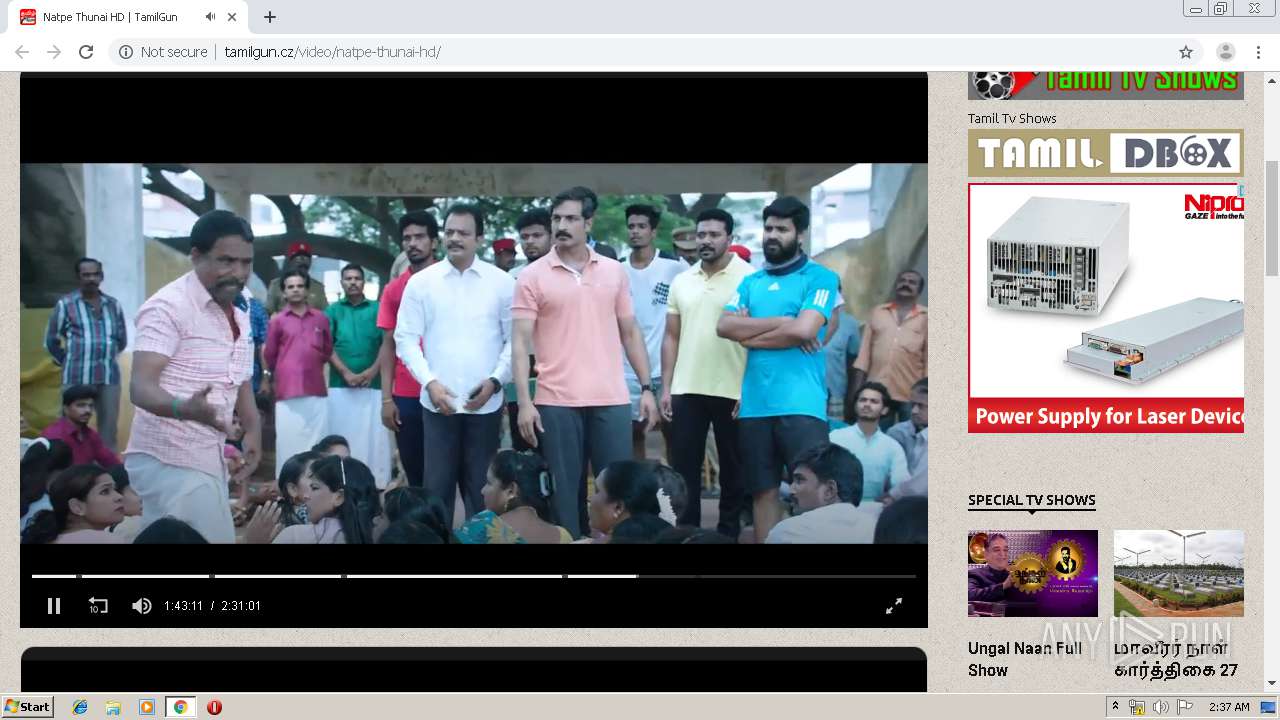Open the network tray icon
Viewport: 1280px width, 720px height.
[x=1137, y=707]
